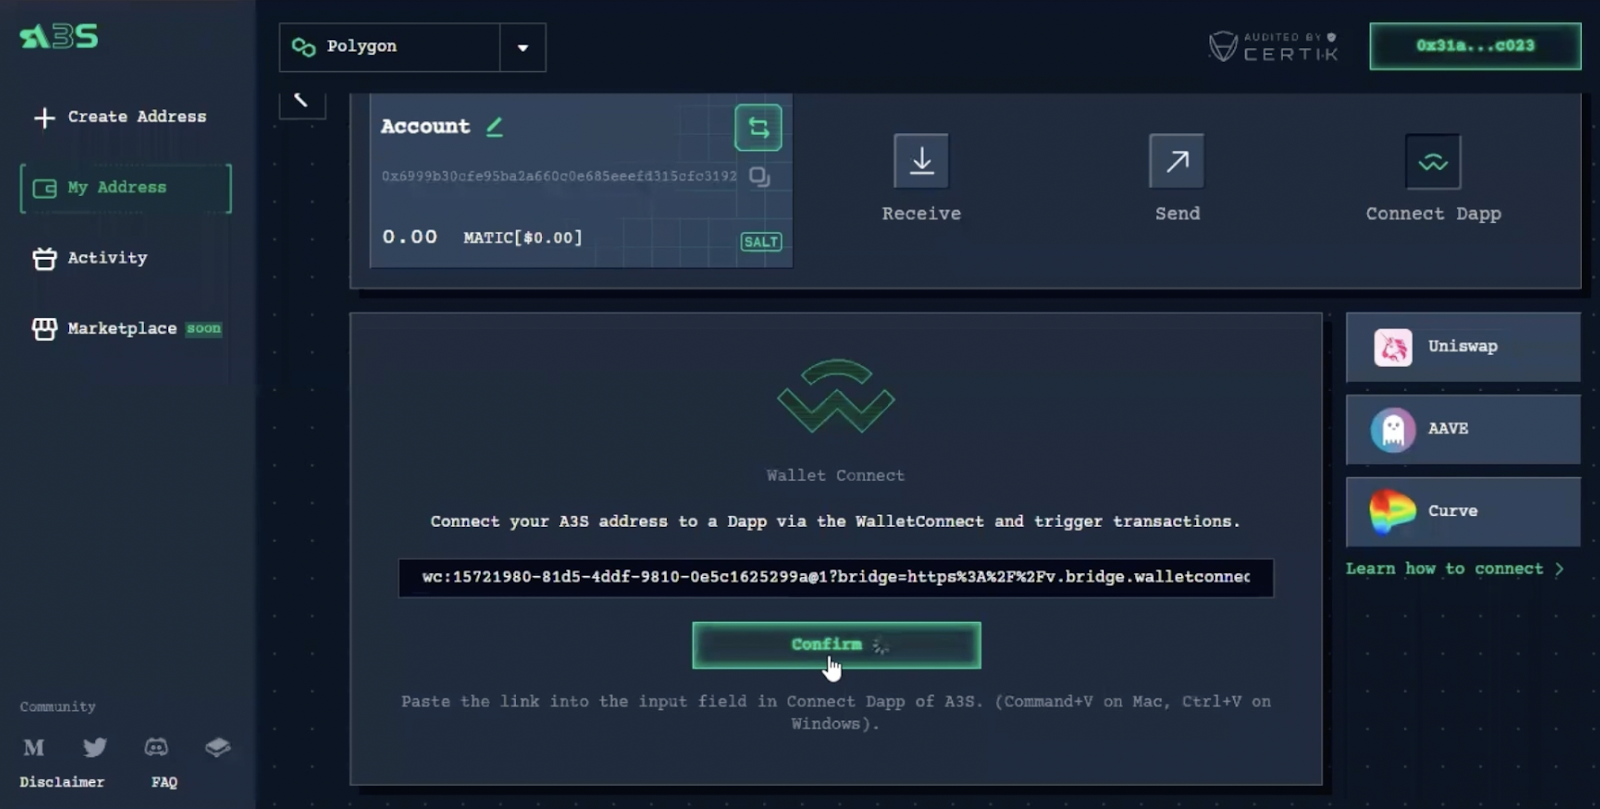Screen dimensions: 1600x809
Task: Open the Activity page
Action: [x=90, y=258]
